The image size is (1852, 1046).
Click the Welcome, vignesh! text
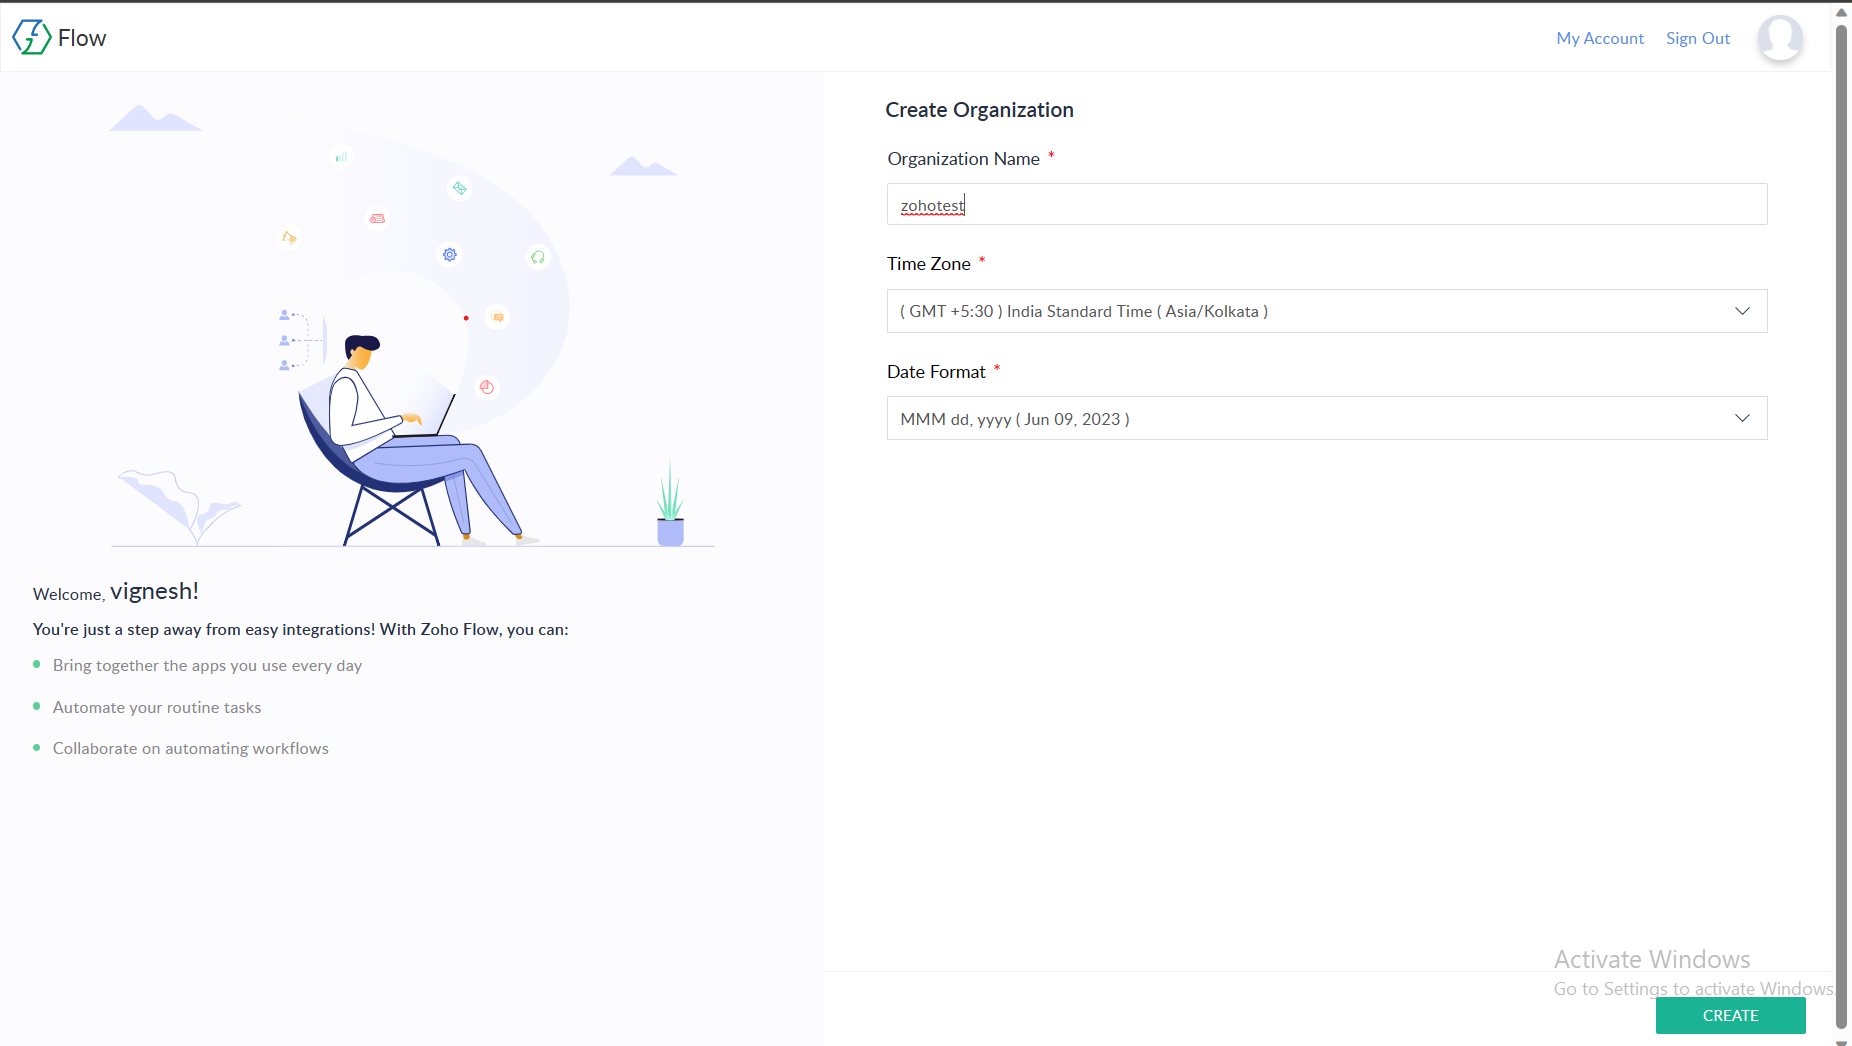tap(116, 592)
